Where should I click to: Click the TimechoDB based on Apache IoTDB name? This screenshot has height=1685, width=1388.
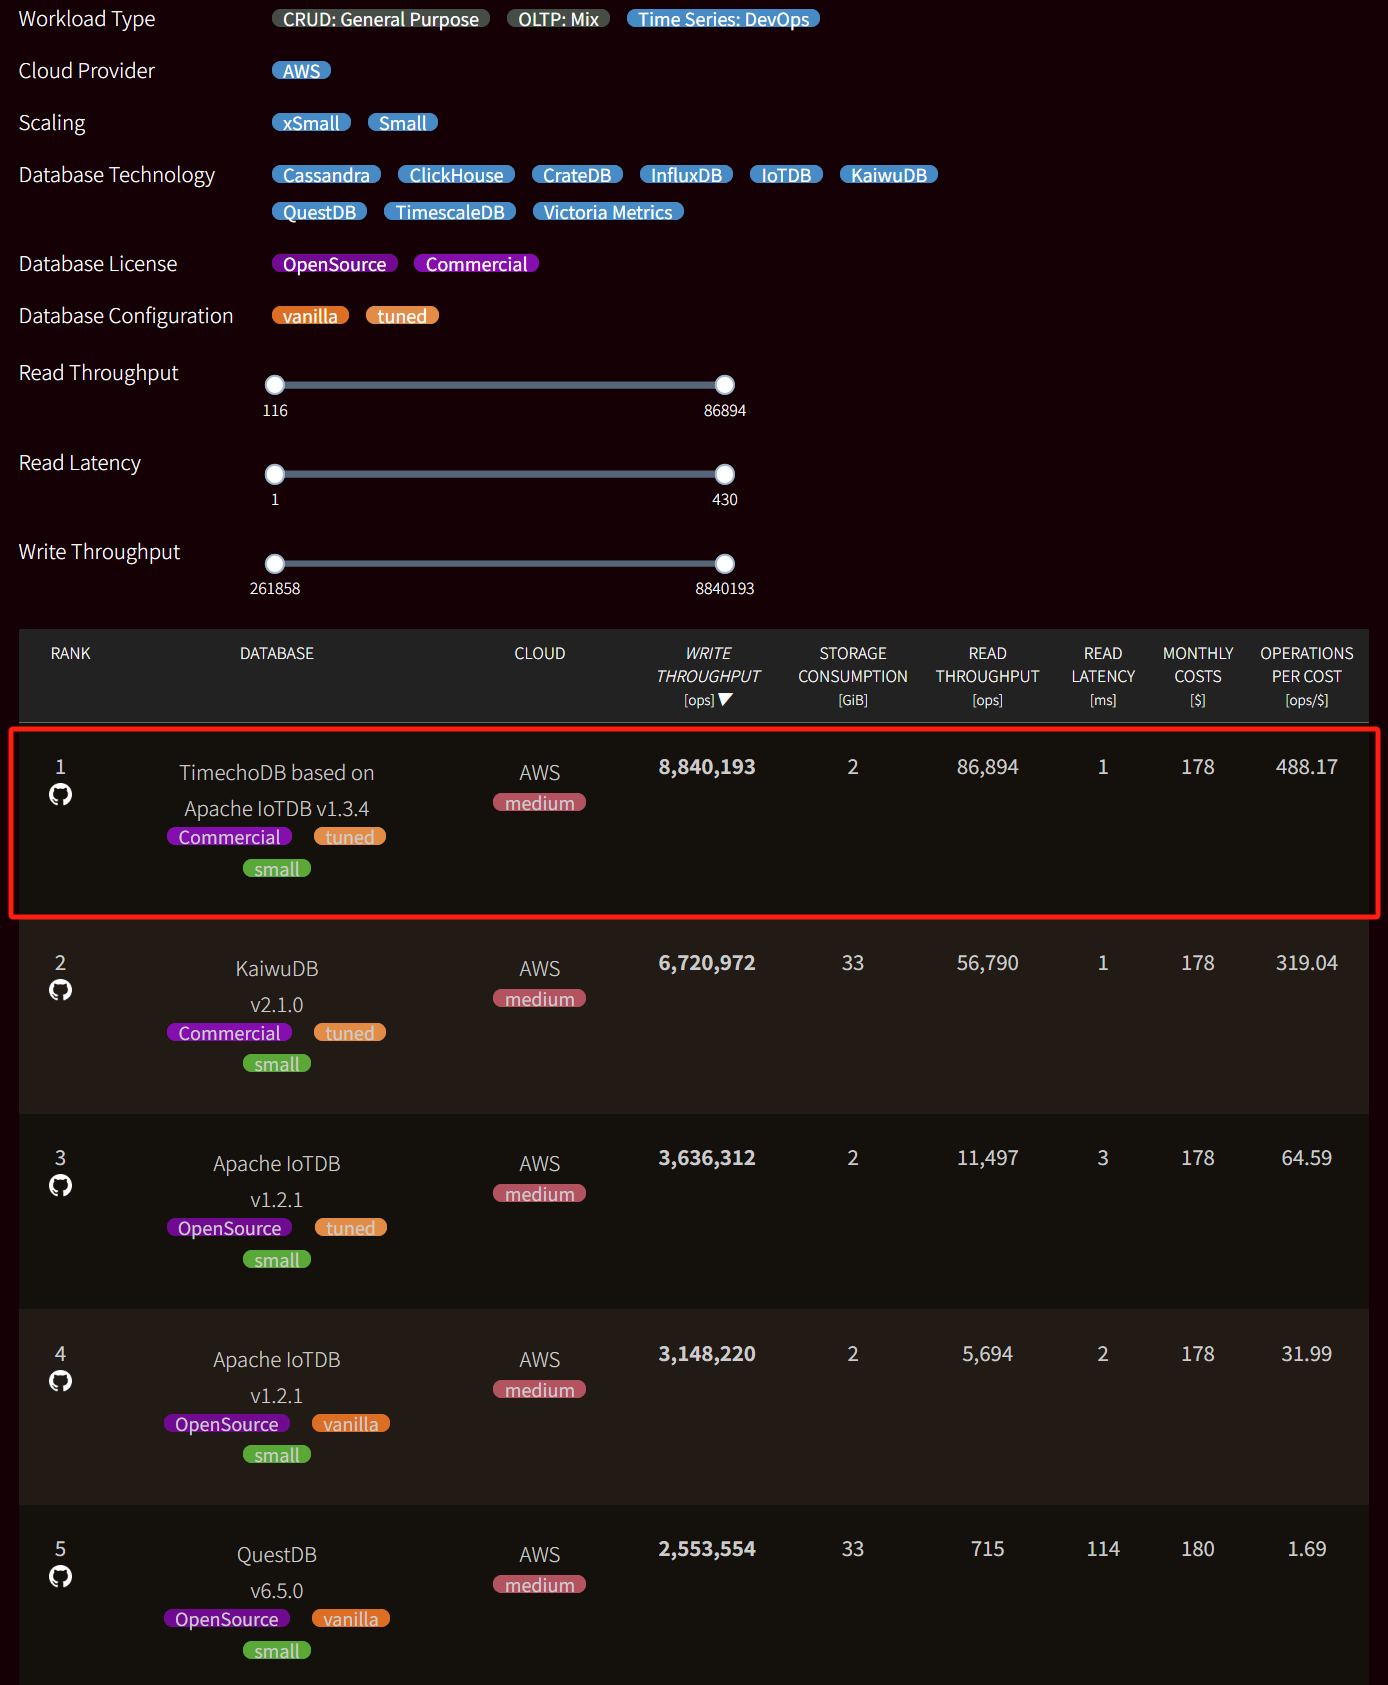[277, 790]
